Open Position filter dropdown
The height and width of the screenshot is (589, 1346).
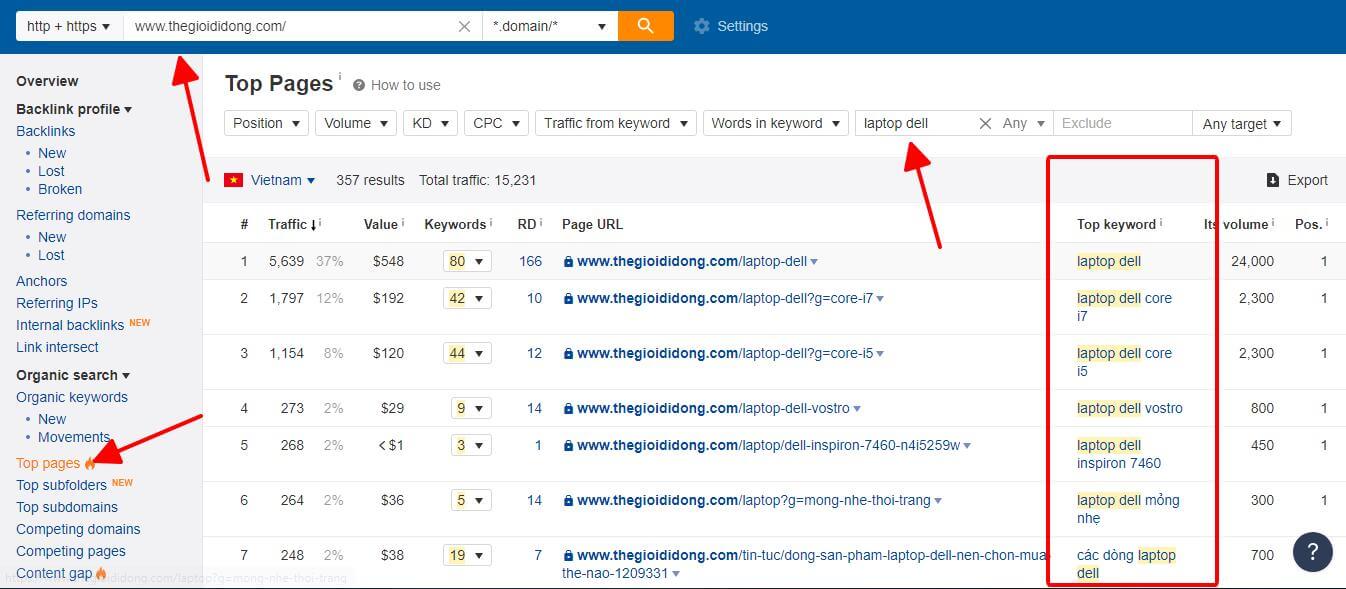[x=266, y=123]
